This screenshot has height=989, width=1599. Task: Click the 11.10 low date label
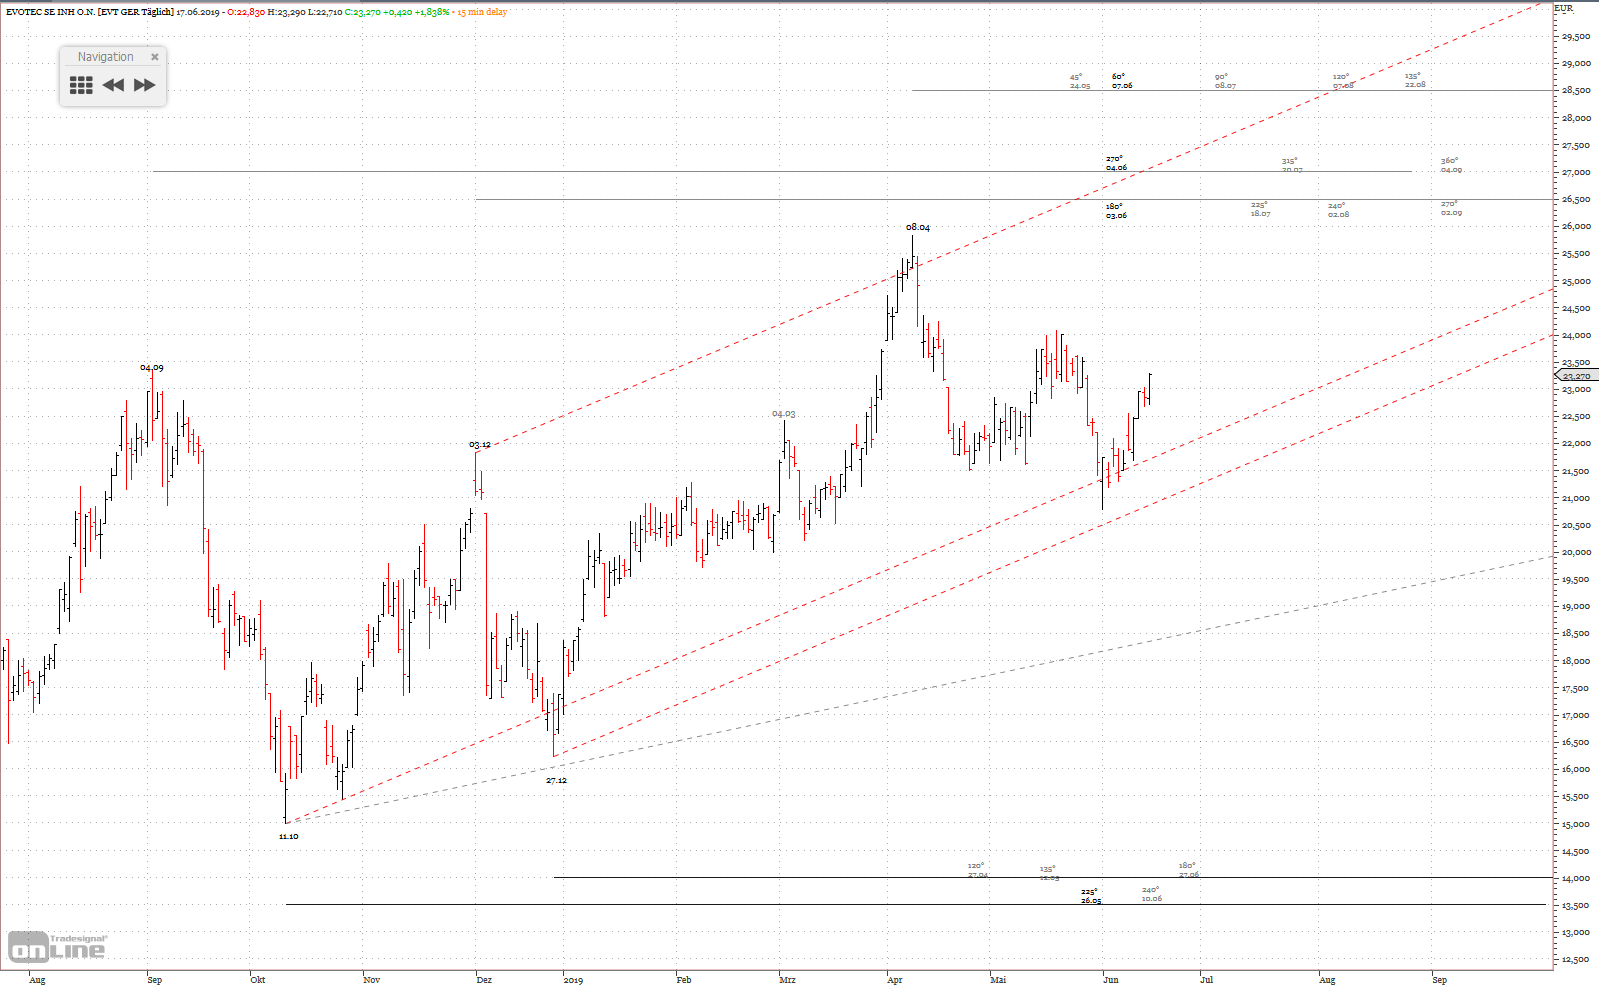[288, 836]
